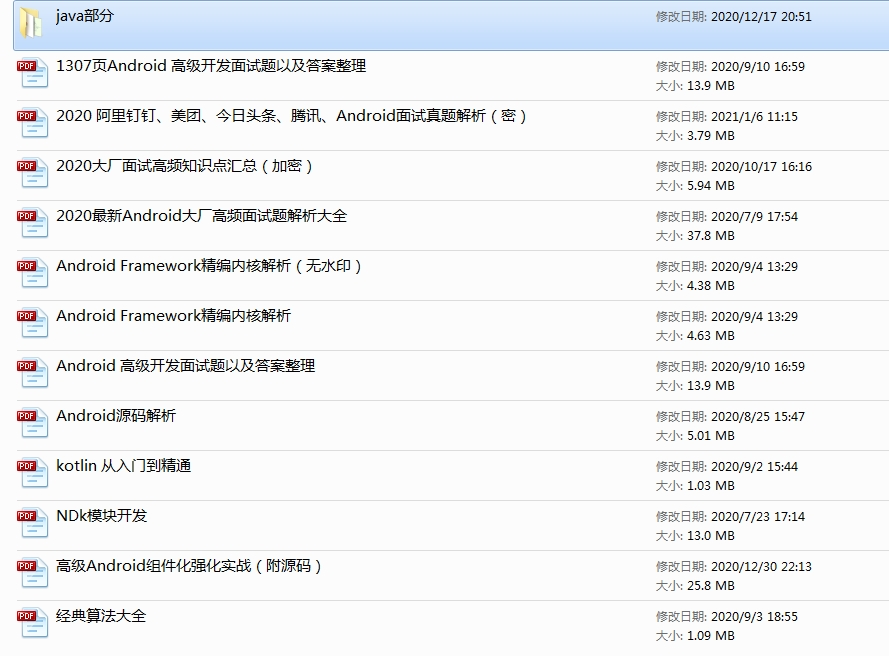Click PDF icon for 1307页Android 高级开发面试题以及答案整理

(32, 73)
